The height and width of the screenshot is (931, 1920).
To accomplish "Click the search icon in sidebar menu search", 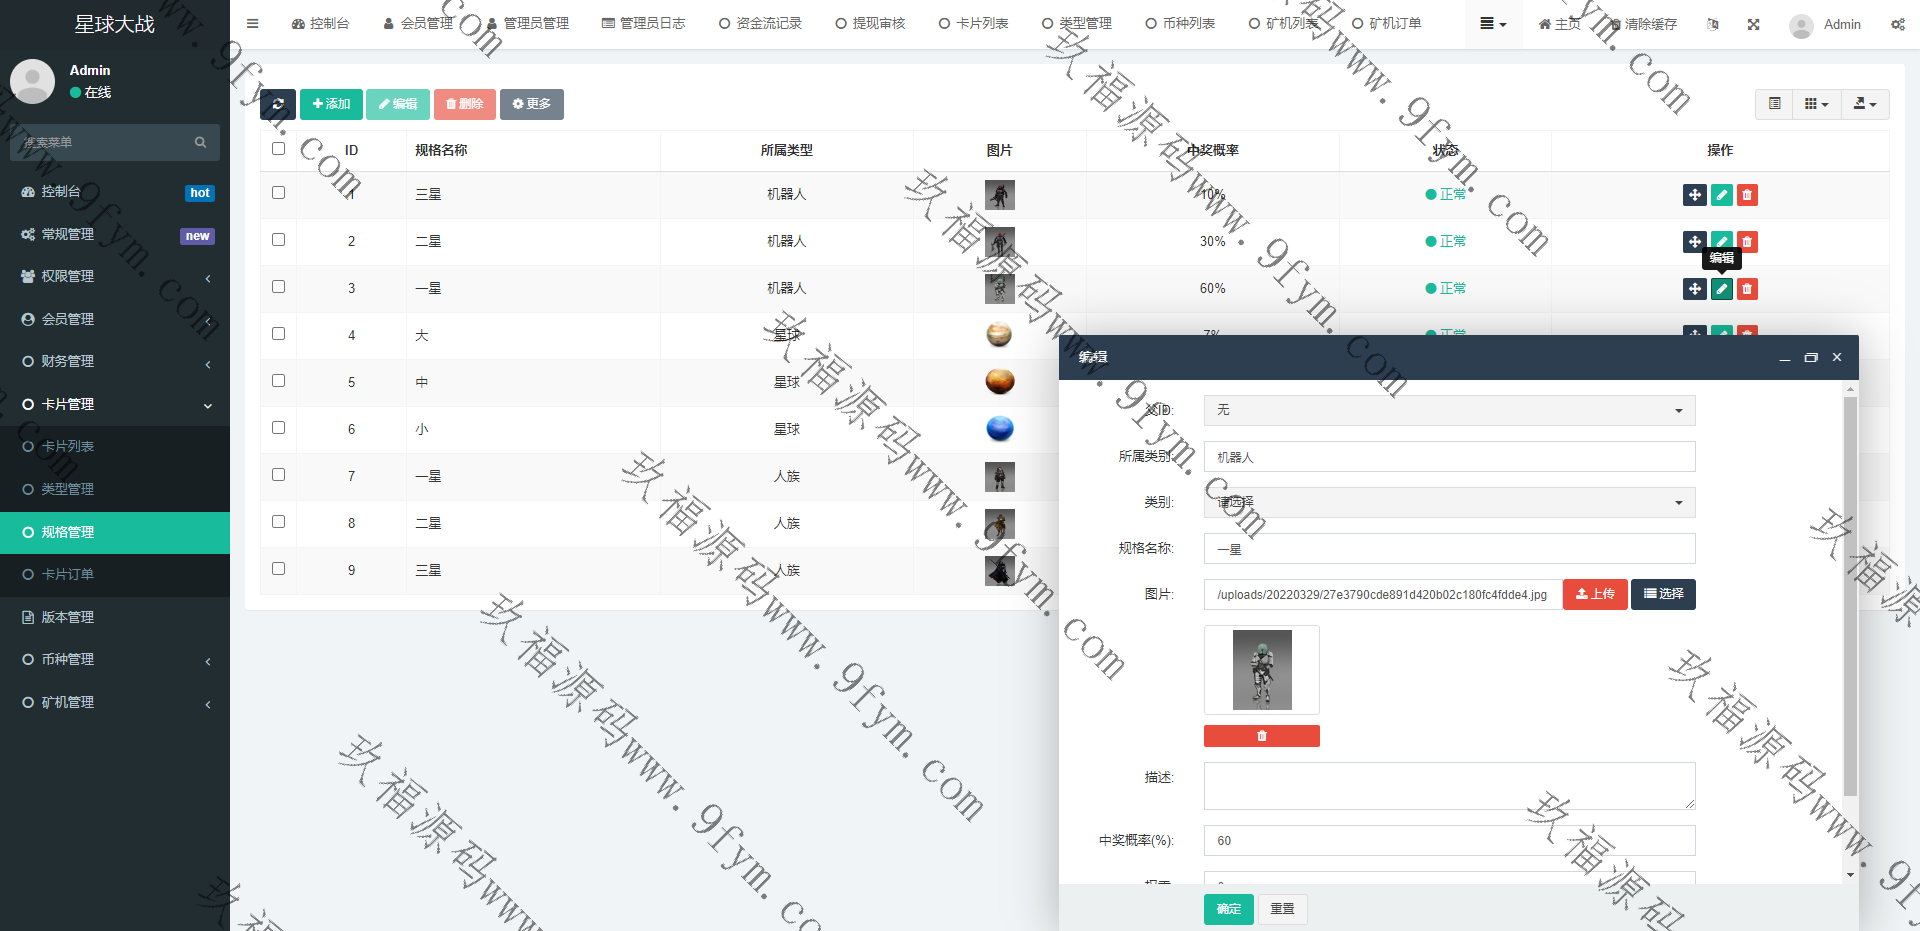I will click(x=200, y=143).
